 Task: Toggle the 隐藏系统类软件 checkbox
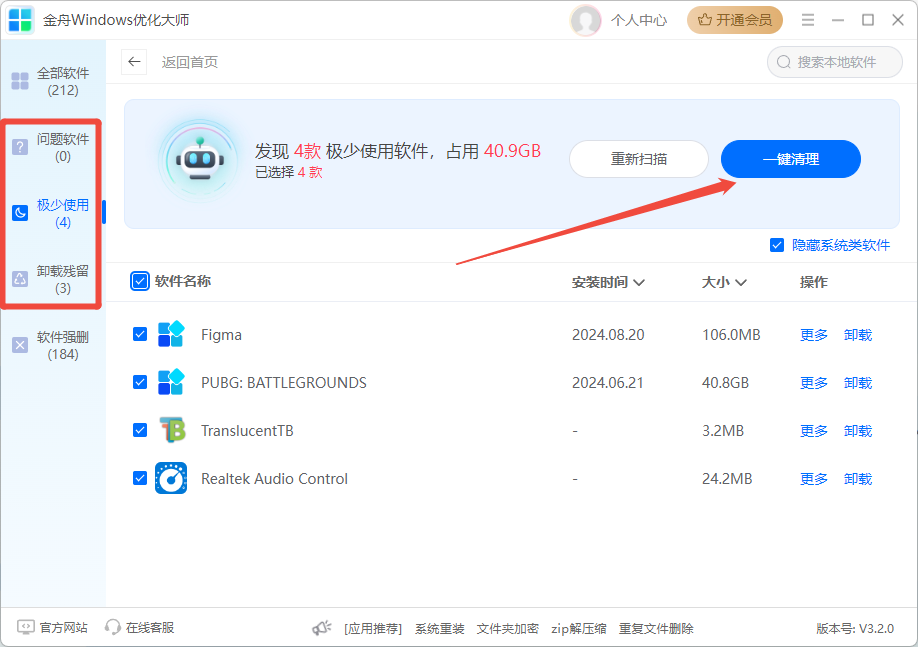click(777, 245)
